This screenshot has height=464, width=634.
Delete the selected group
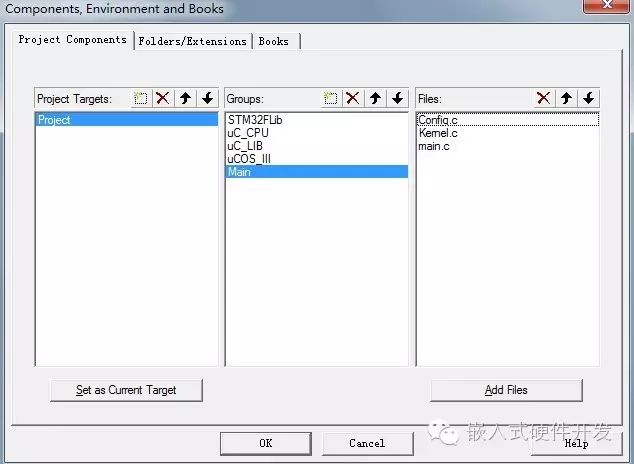(x=353, y=98)
